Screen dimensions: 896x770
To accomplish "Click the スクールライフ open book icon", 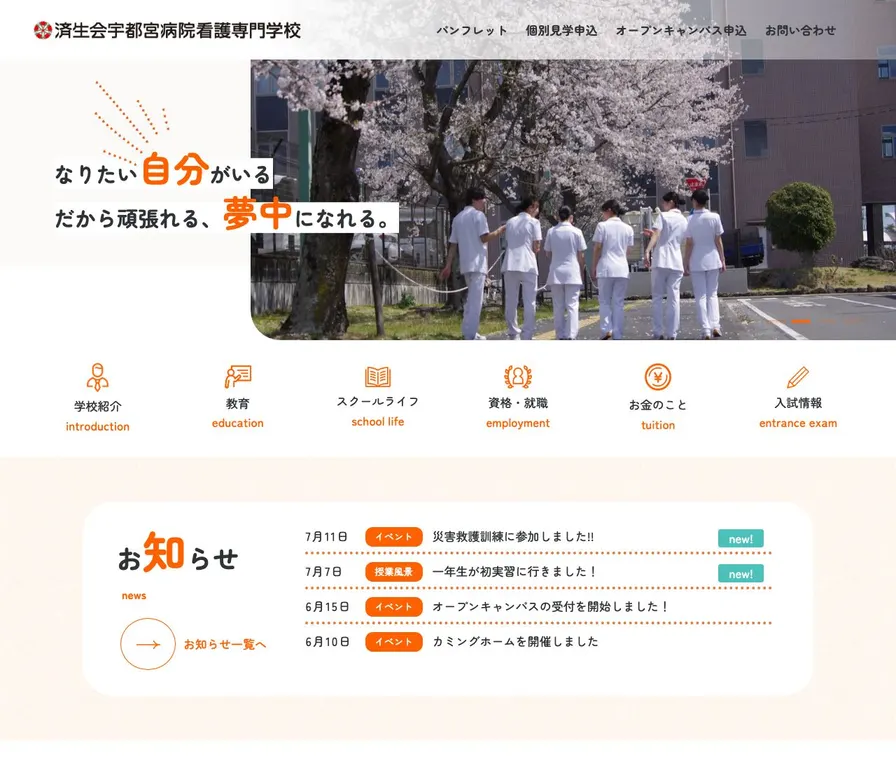I will click(x=378, y=377).
